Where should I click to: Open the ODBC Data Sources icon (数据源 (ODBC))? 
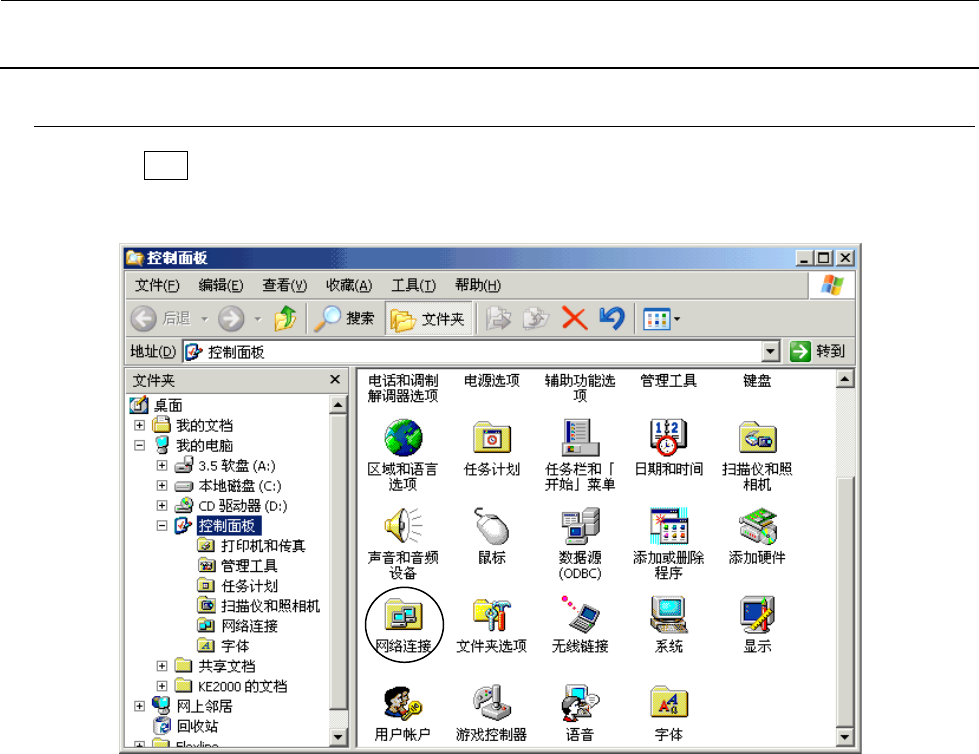pos(580,543)
